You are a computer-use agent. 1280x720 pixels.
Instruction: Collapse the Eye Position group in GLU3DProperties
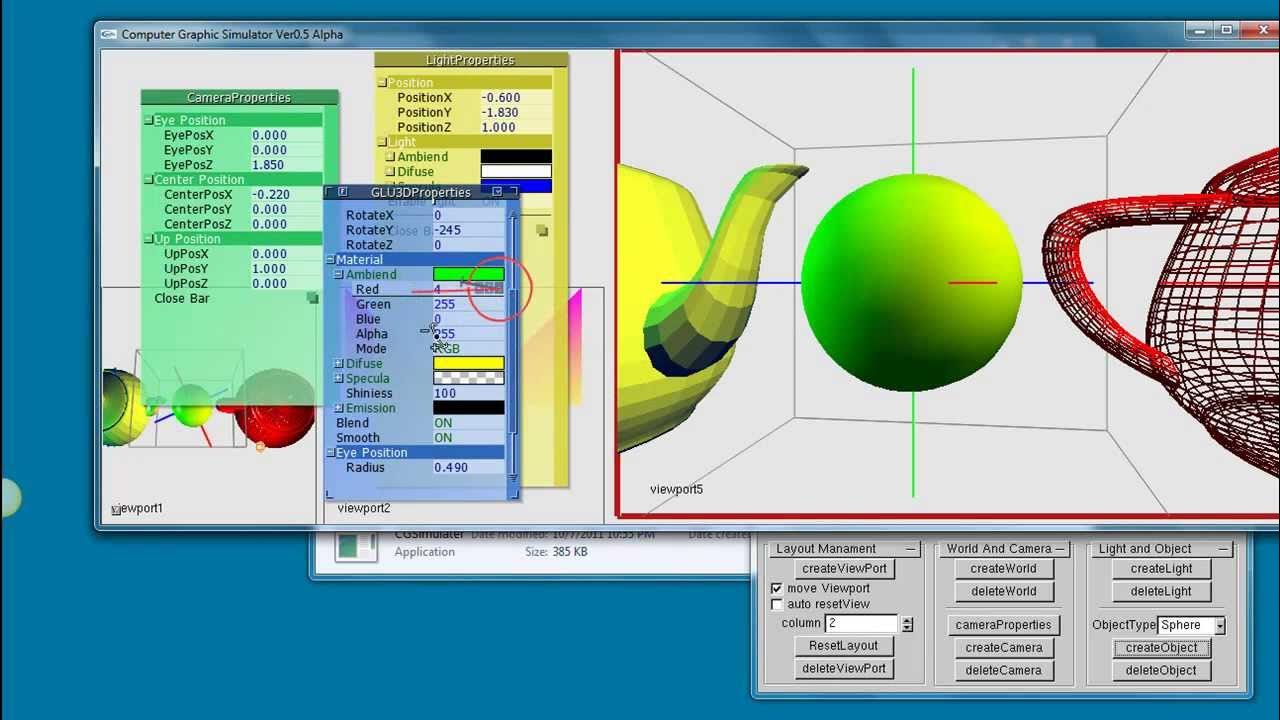tap(330, 453)
